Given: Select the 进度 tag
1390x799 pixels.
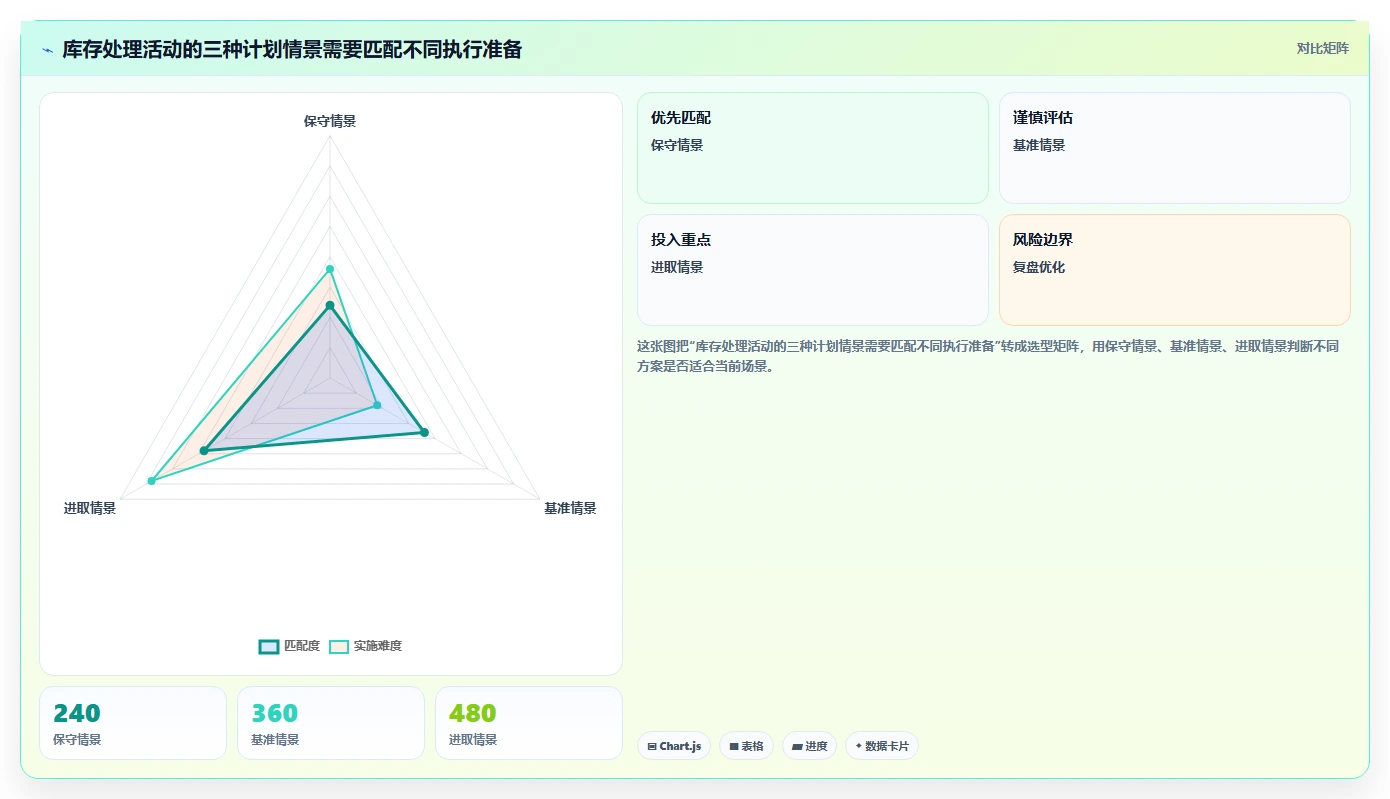Looking at the screenshot, I should coord(809,746).
